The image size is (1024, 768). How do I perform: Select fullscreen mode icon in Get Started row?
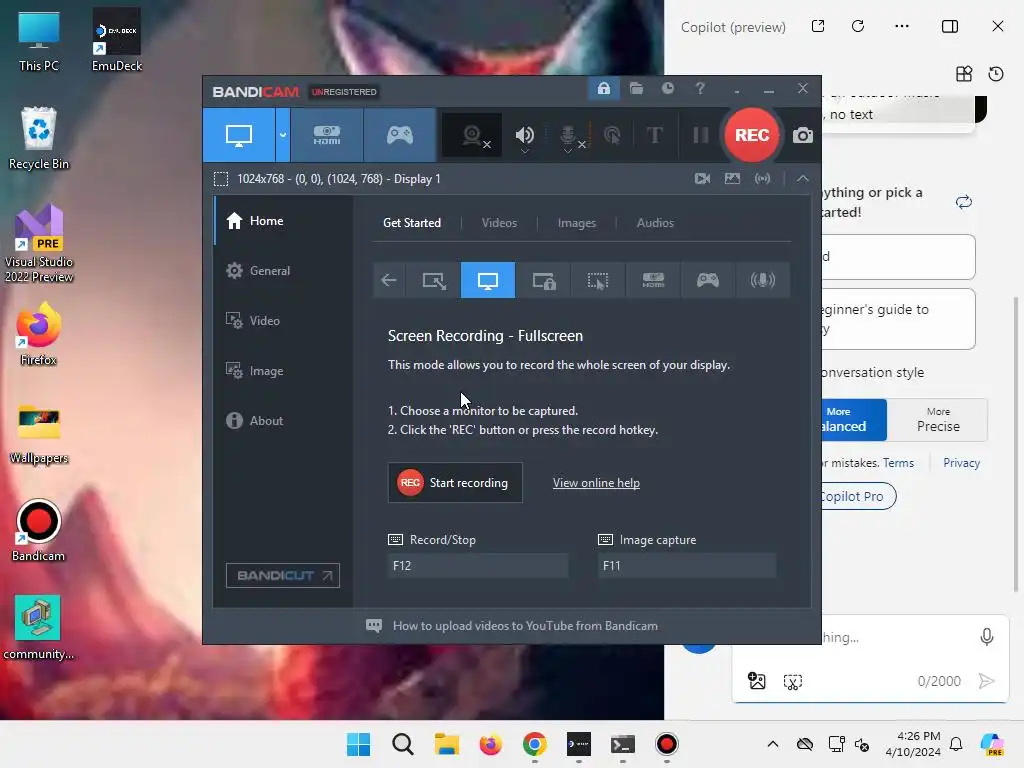coord(488,280)
